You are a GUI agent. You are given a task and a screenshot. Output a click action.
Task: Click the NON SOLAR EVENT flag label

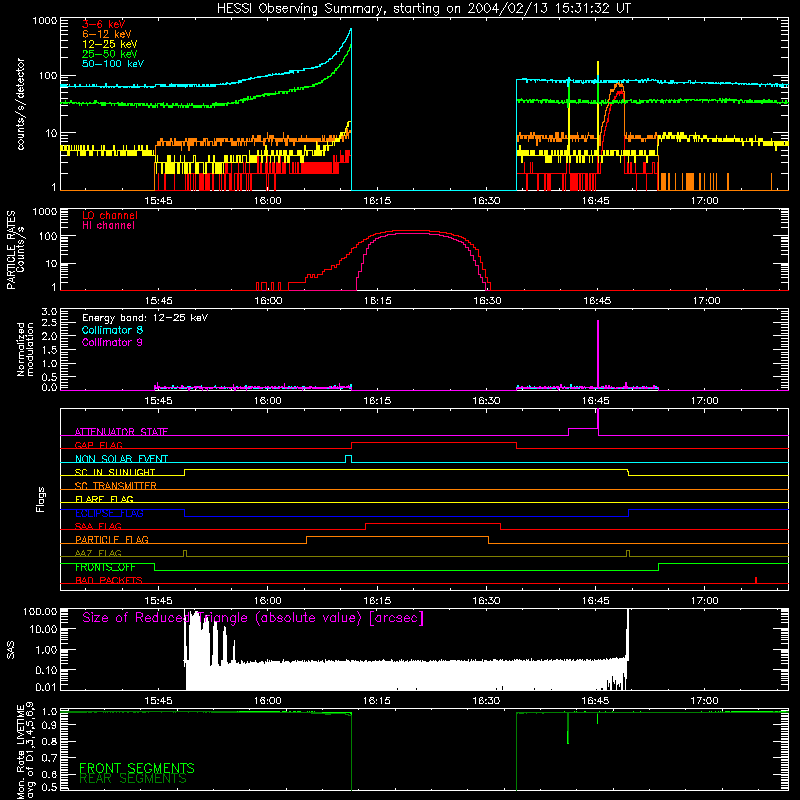121,459
